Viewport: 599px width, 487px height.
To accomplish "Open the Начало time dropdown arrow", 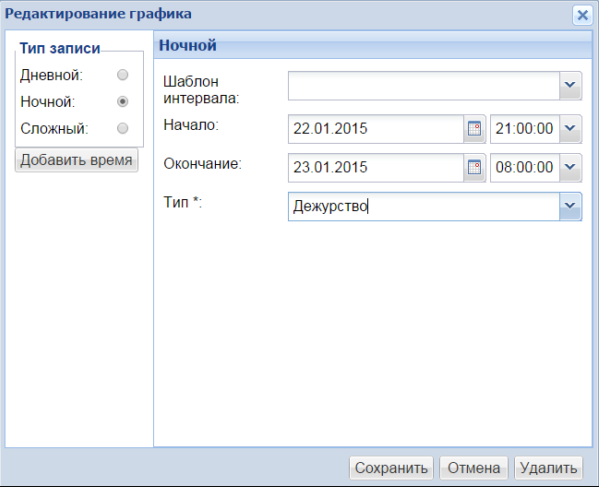I will (570, 129).
